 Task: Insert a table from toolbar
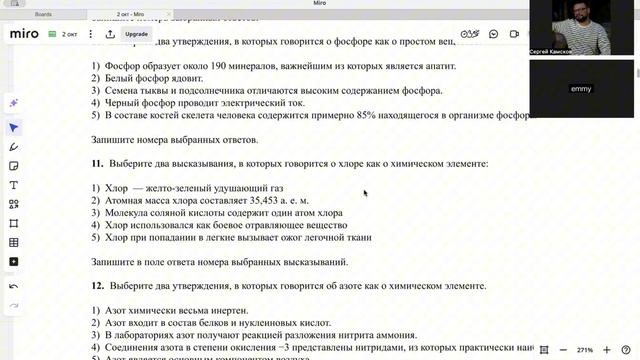coord(13,242)
